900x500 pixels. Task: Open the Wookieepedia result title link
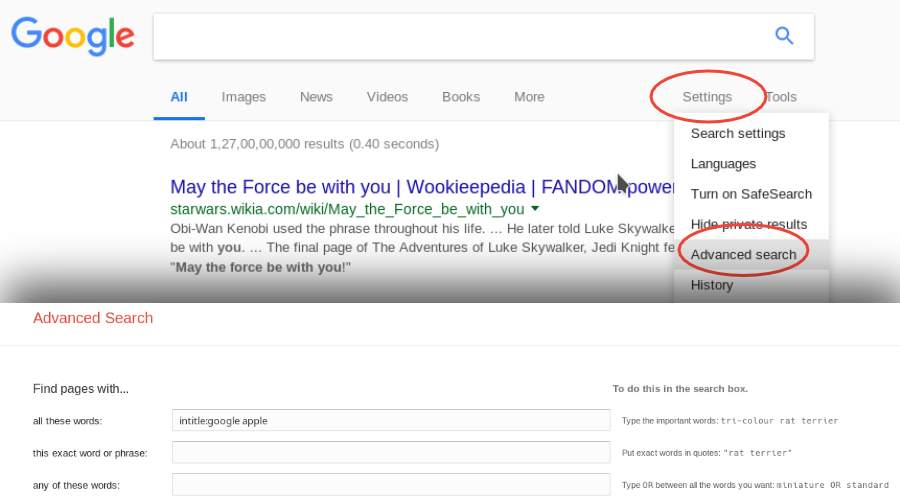(x=422, y=187)
